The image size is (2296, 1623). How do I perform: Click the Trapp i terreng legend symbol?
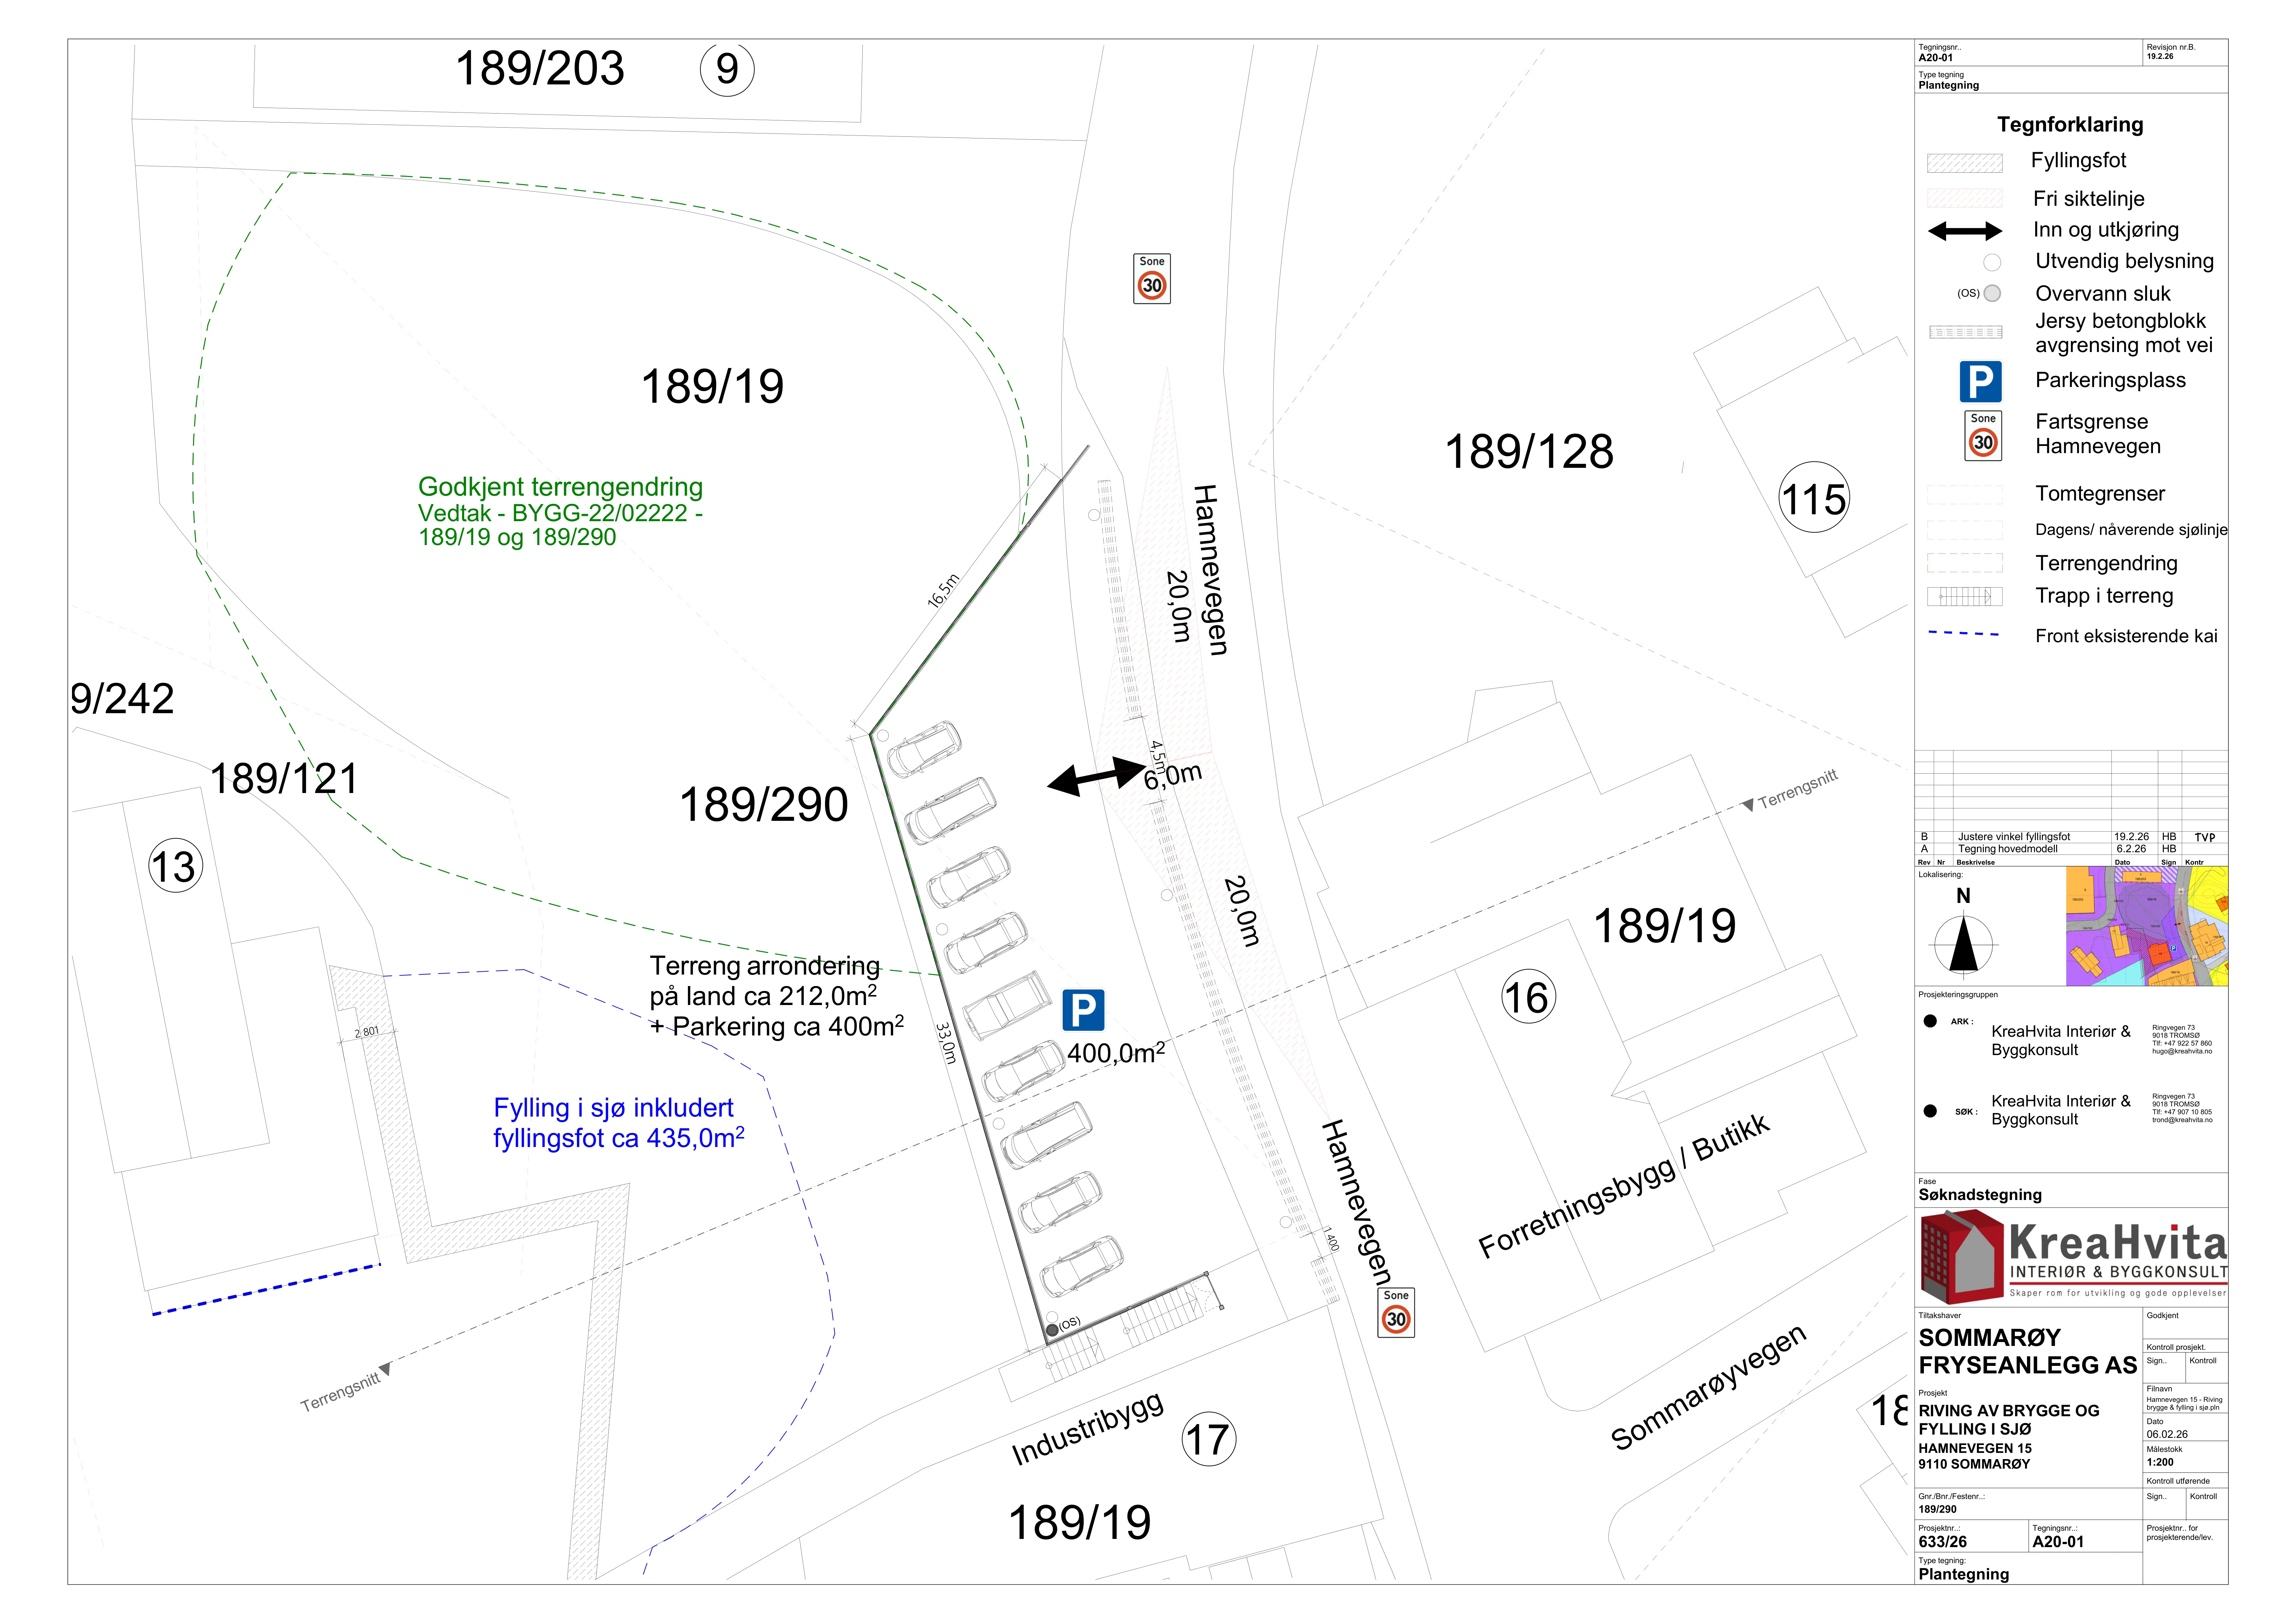[x=1965, y=597]
